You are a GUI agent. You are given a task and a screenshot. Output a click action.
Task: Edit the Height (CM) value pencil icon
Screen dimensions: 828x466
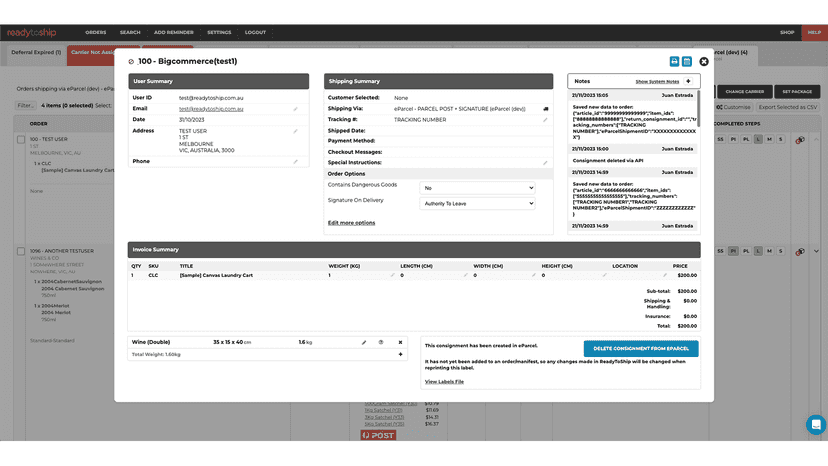pyautogui.click(x=604, y=275)
